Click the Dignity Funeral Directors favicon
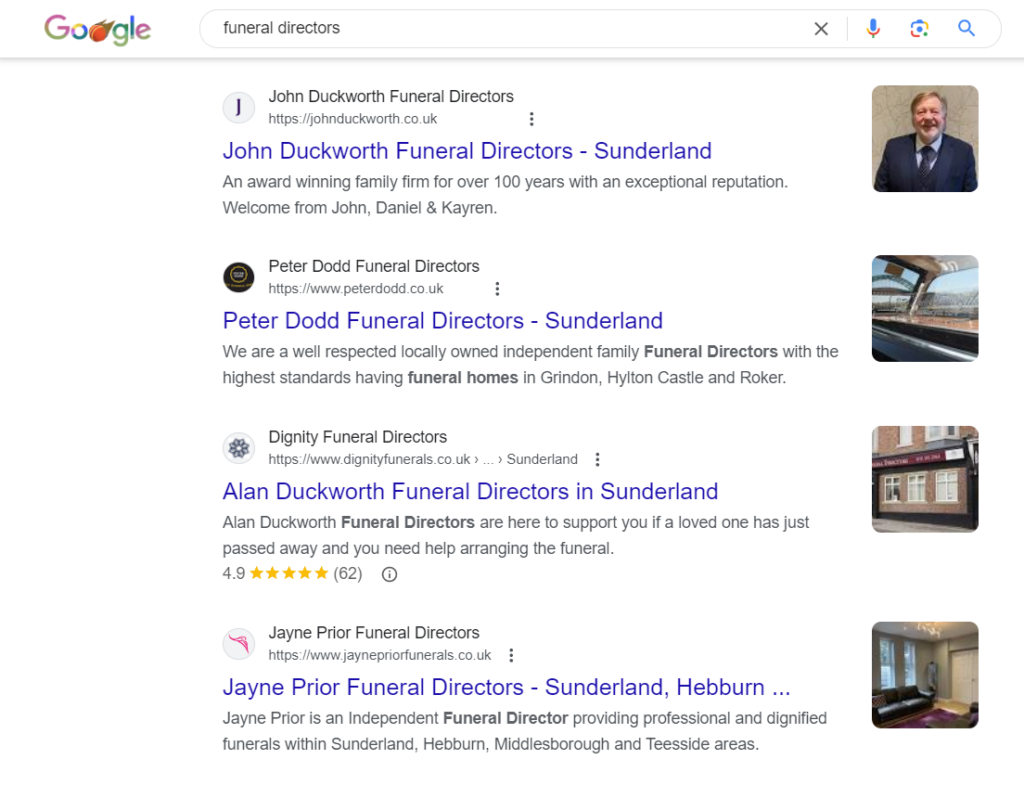Viewport: 1024px width, 785px height. (239, 448)
